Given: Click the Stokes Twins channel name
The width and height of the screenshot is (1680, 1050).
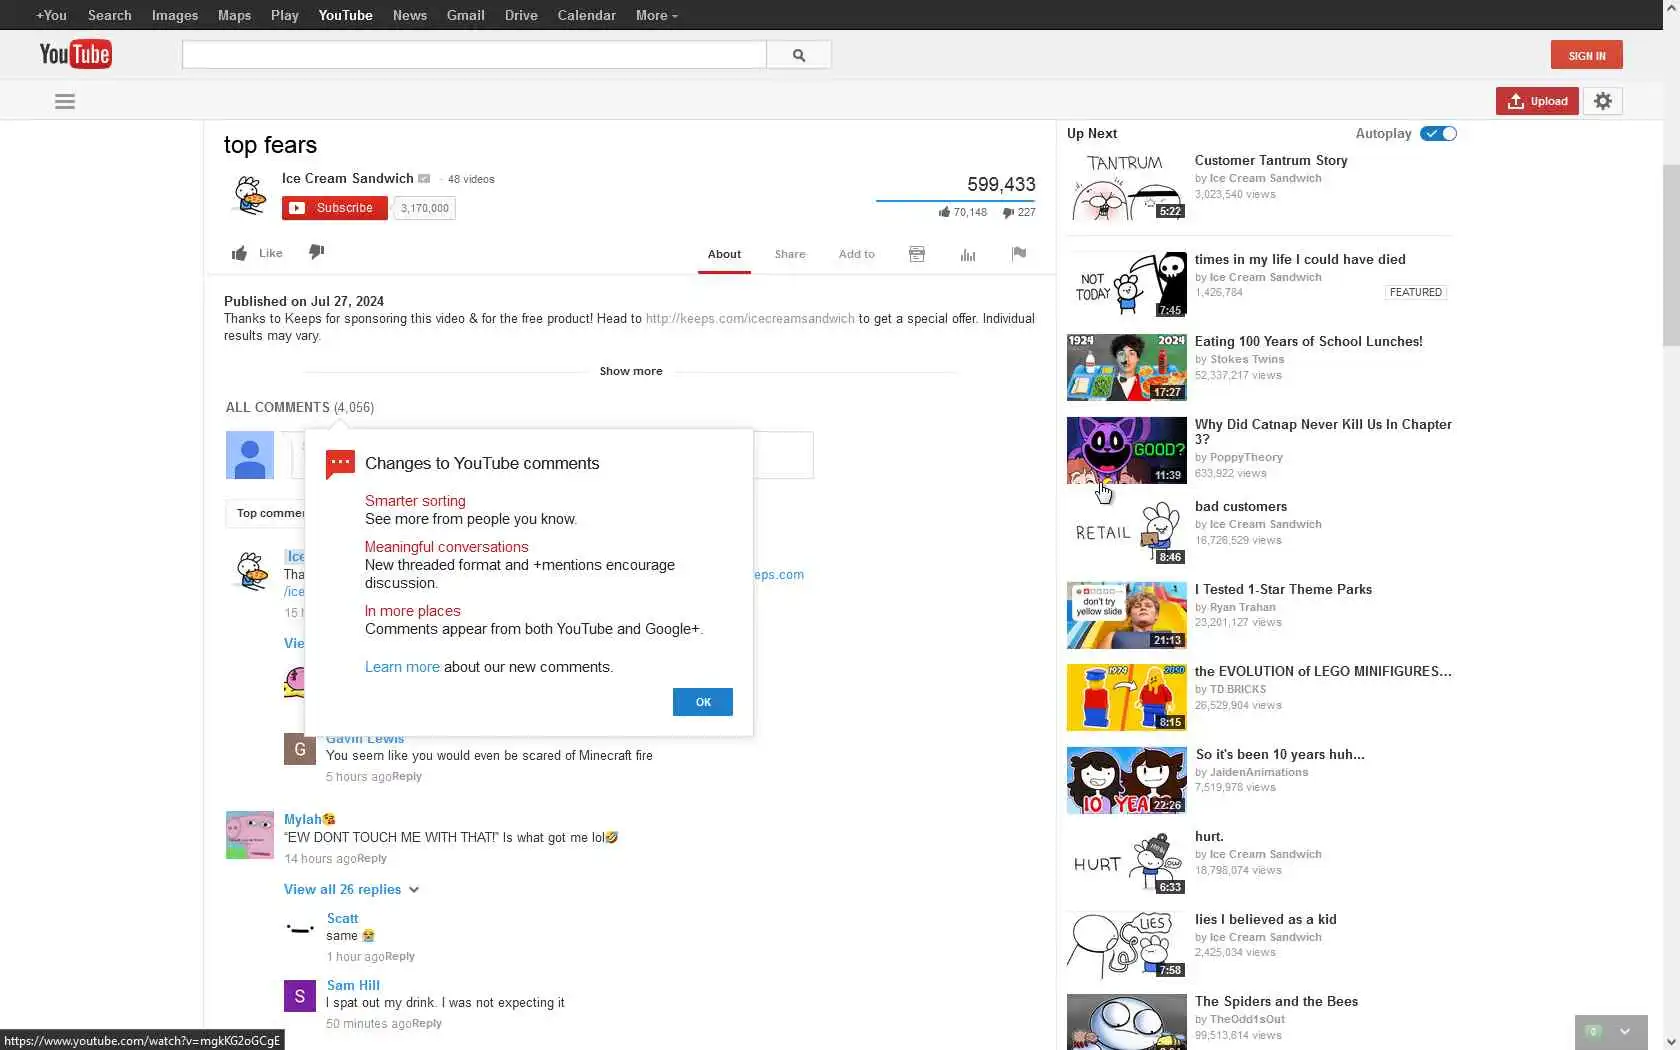Looking at the screenshot, I should pos(1247,360).
